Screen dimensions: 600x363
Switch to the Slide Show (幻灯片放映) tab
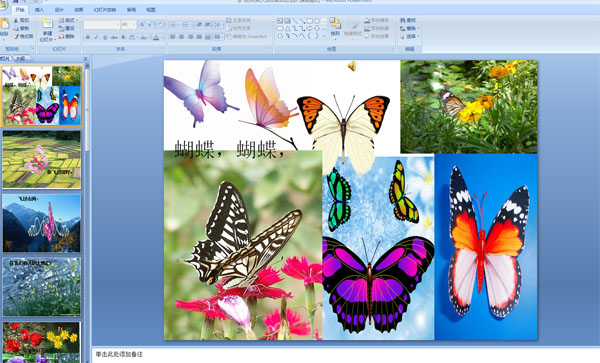coord(105,10)
